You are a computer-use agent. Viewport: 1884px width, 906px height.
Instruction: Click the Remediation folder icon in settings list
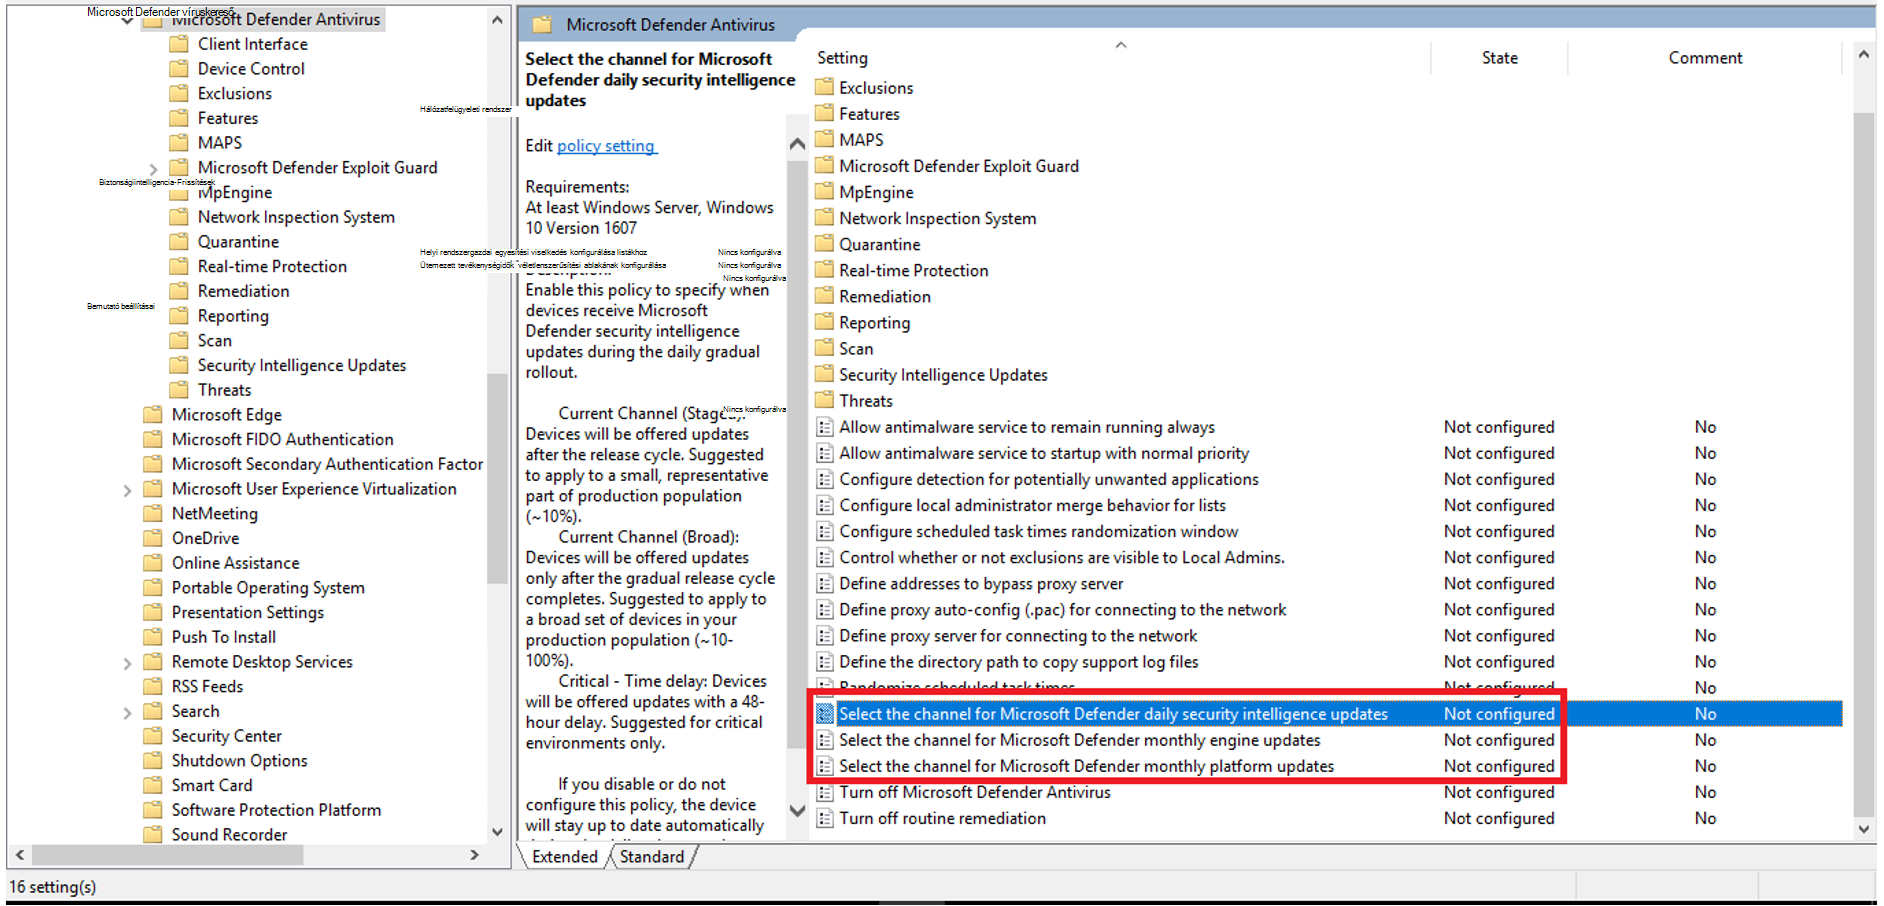click(824, 297)
